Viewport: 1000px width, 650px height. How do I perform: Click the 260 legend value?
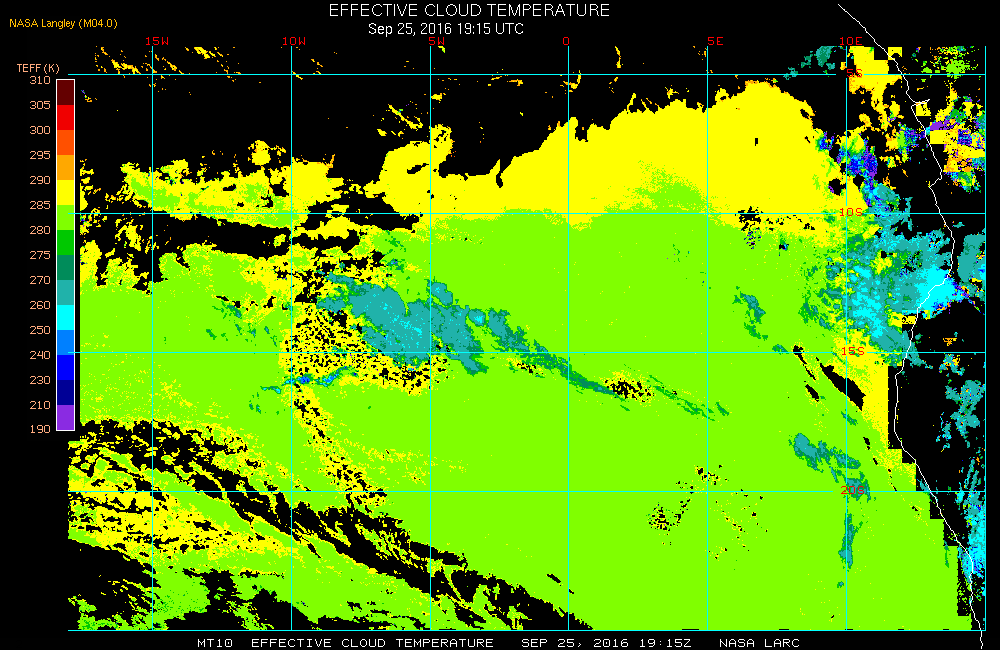tap(40, 305)
